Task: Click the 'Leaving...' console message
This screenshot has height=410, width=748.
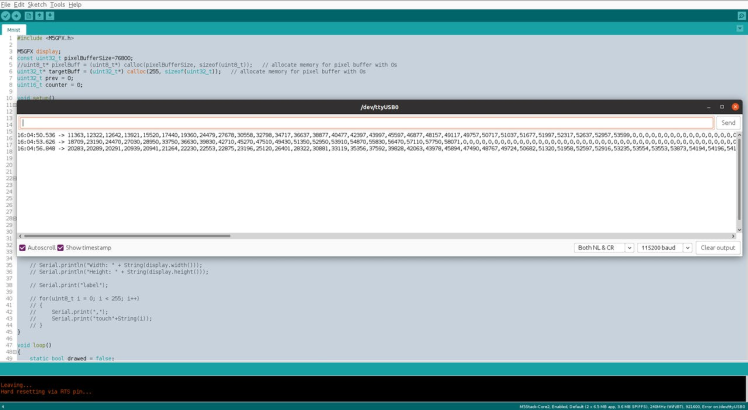Action: (17, 385)
